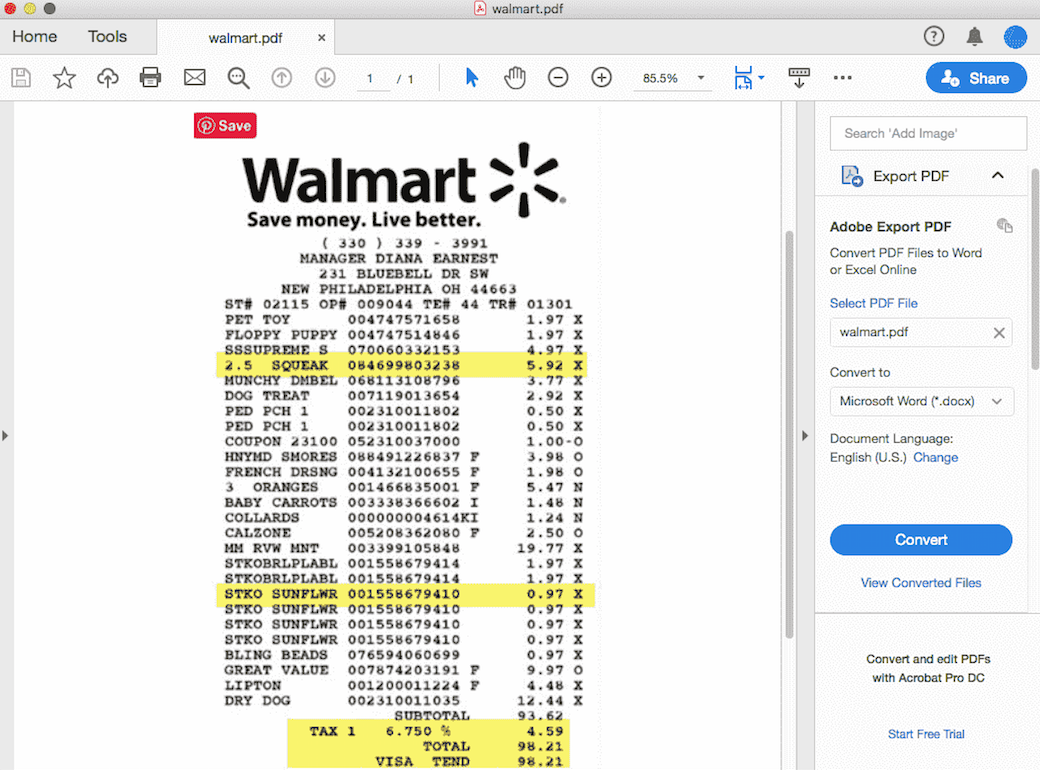Click the LIPTON 4.48 line
This screenshot has height=770, width=1040.
pos(403,686)
